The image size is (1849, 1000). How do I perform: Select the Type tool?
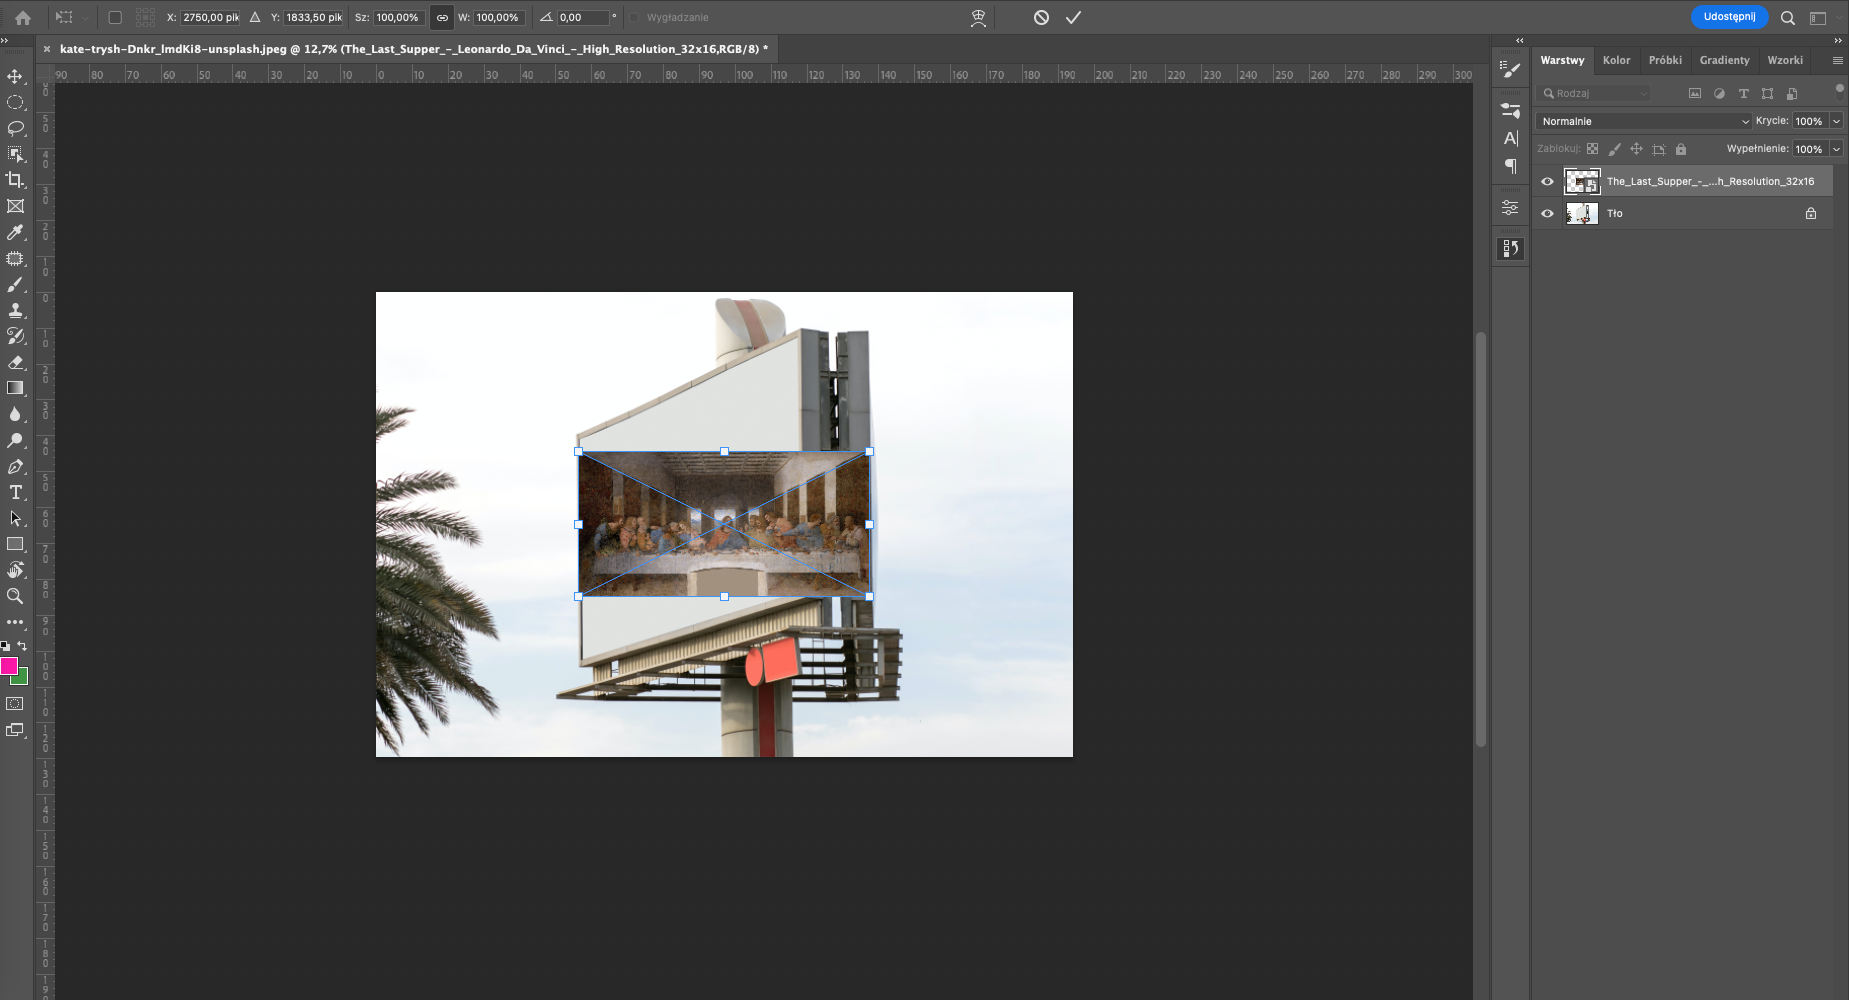pos(15,492)
